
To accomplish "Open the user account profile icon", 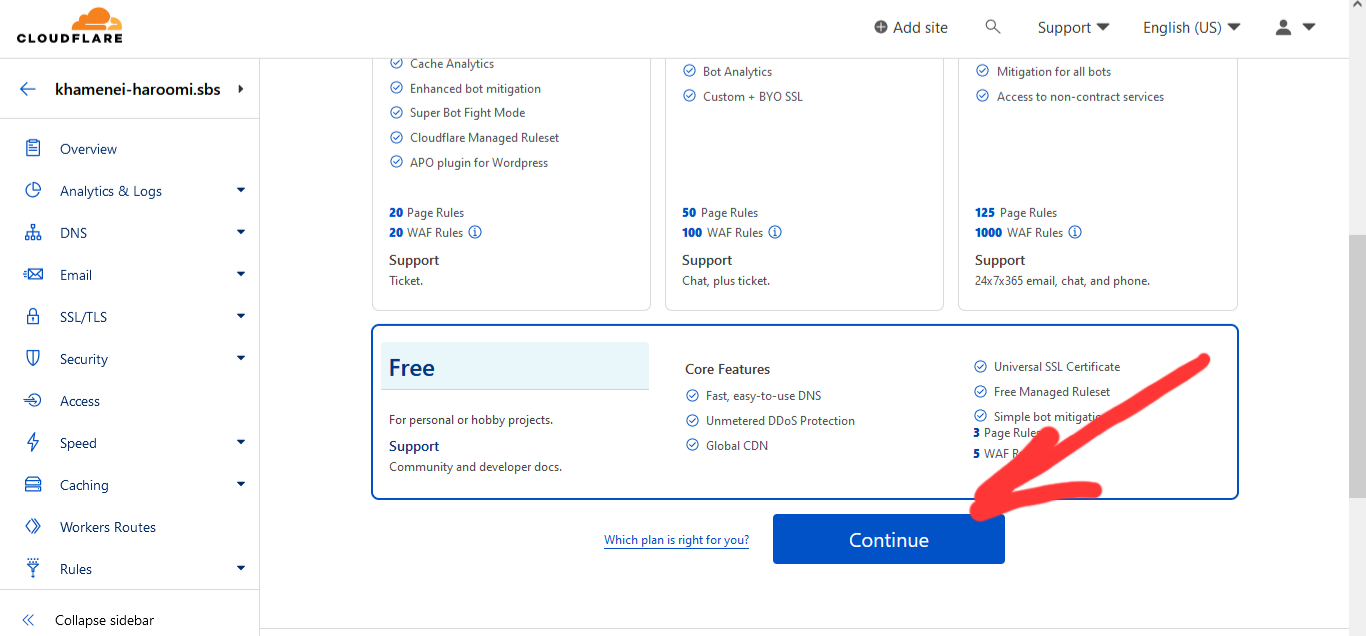I will (x=1284, y=27).
